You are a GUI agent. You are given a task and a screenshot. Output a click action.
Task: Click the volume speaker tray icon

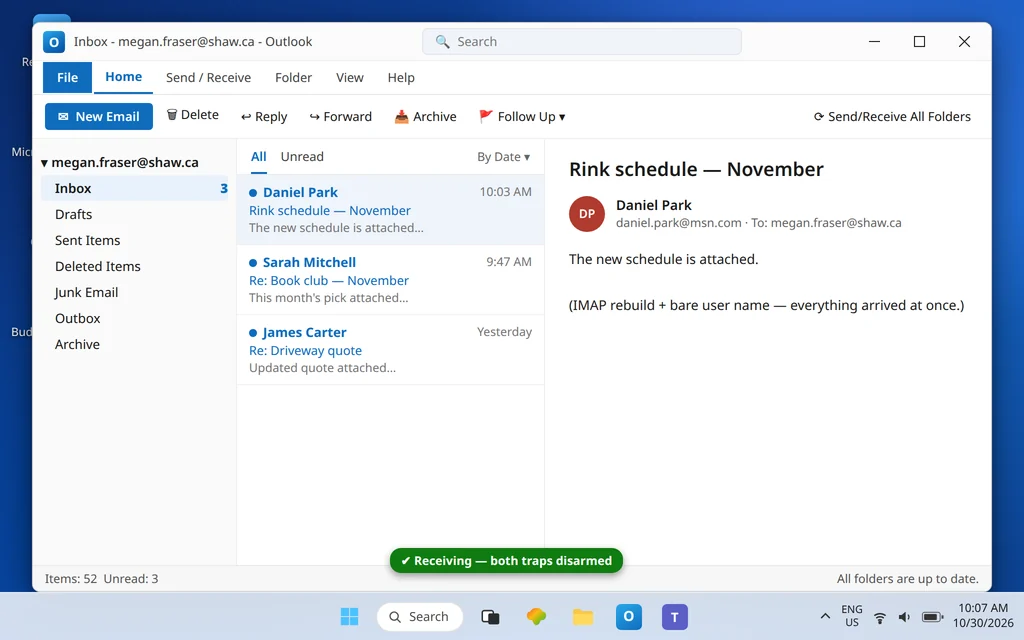point(904,617)
